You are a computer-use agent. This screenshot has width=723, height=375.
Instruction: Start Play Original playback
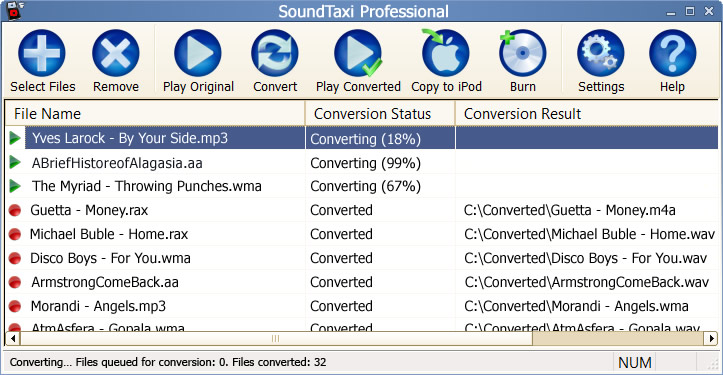point(198,53)
